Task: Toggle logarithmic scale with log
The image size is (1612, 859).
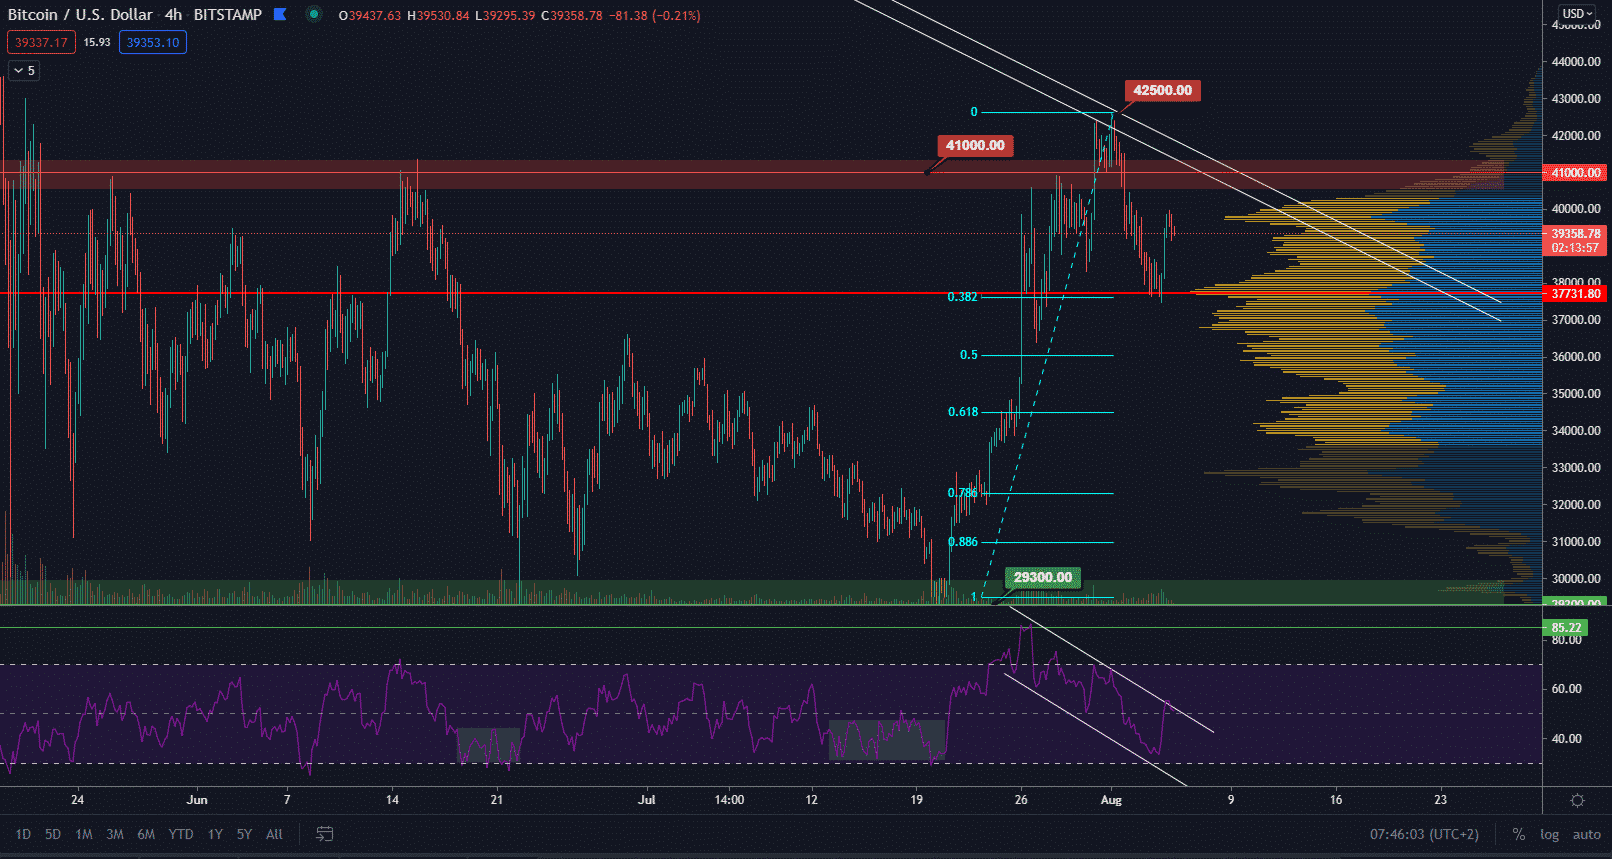Action: point(1549,834)
